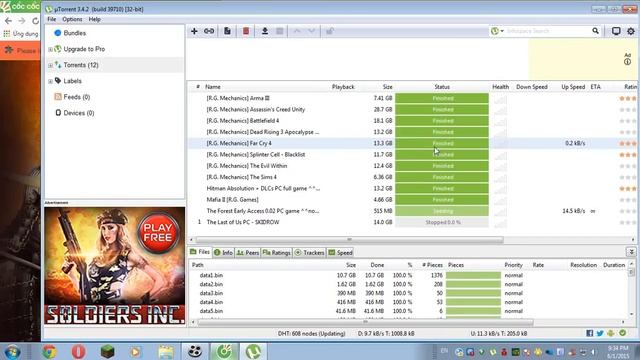The width and height of the screenshot is (640, 360).
Task: Open Chrome from the taskbar
Action: click(49, 351)
